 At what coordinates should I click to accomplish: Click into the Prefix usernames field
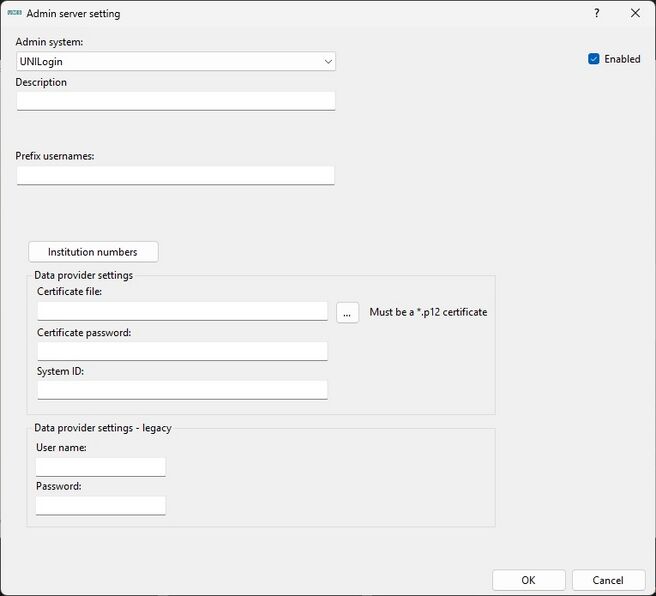pyautogui.click(x=175, y=175)
